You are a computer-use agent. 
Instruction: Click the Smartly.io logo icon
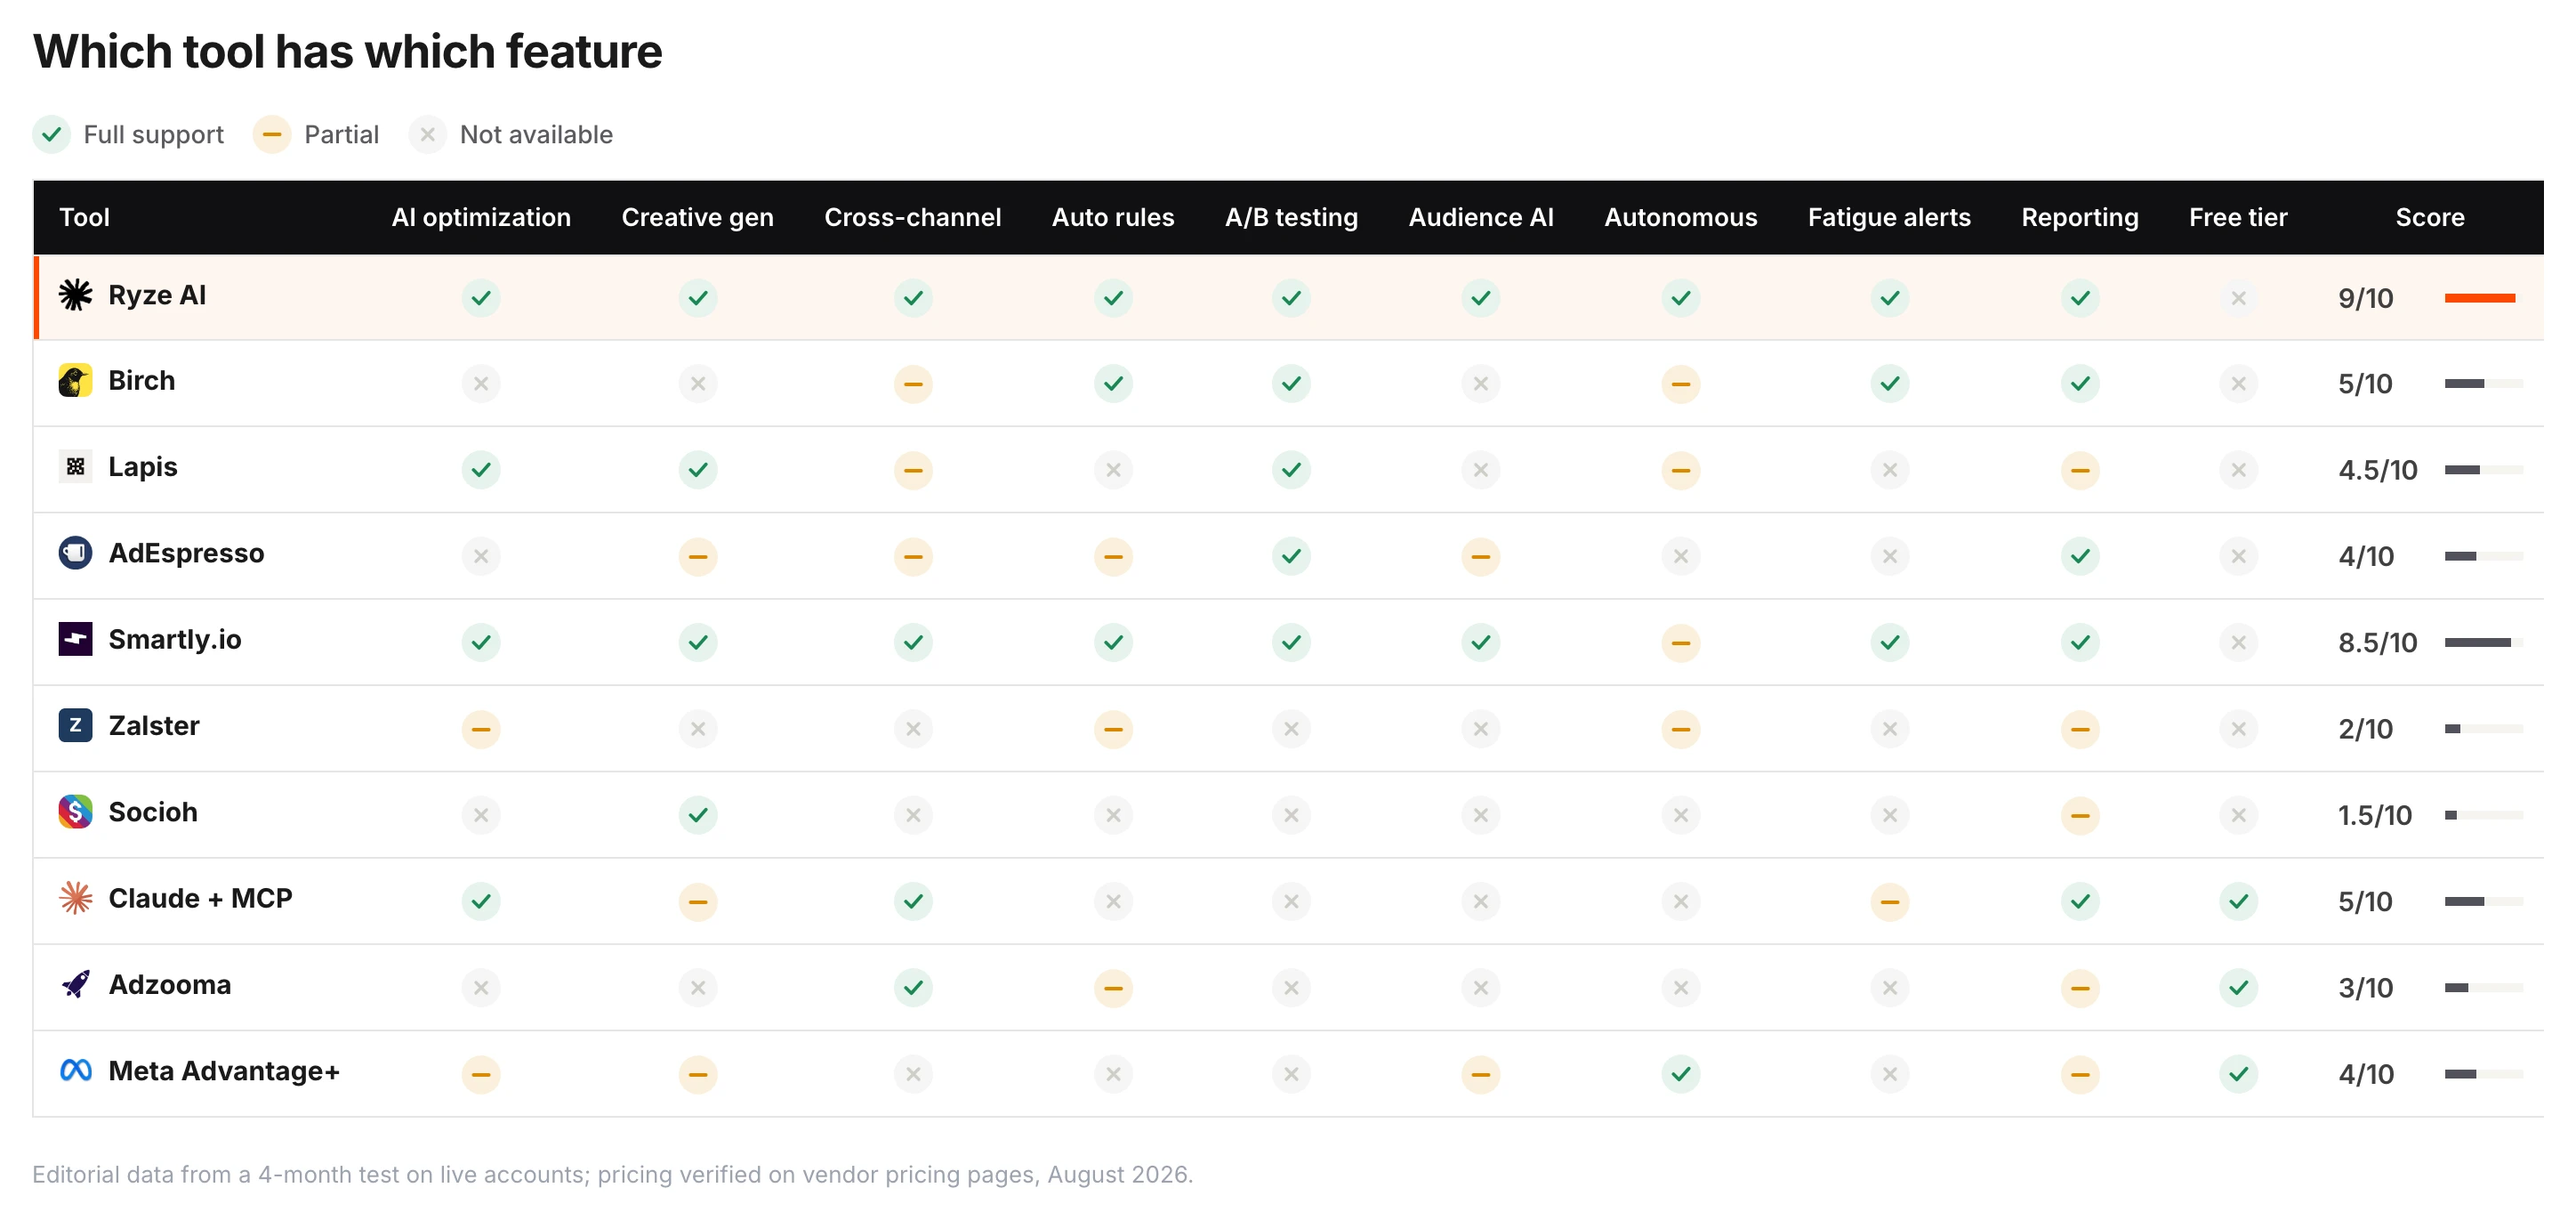(x=75, y=639)
